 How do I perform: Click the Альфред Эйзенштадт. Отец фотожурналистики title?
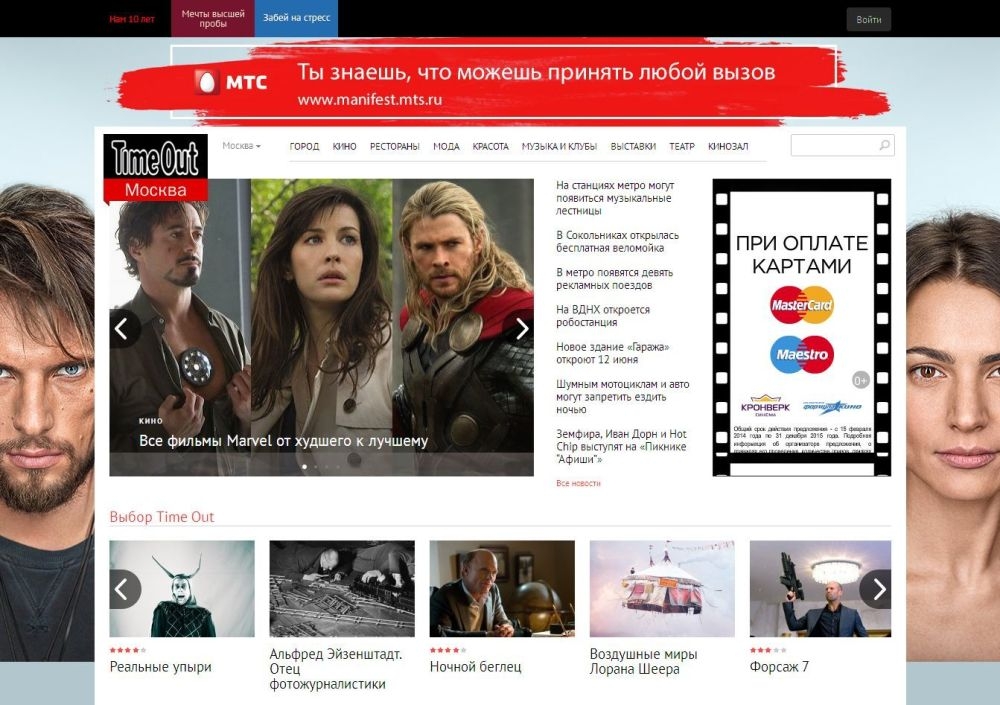tap(336, 669)
